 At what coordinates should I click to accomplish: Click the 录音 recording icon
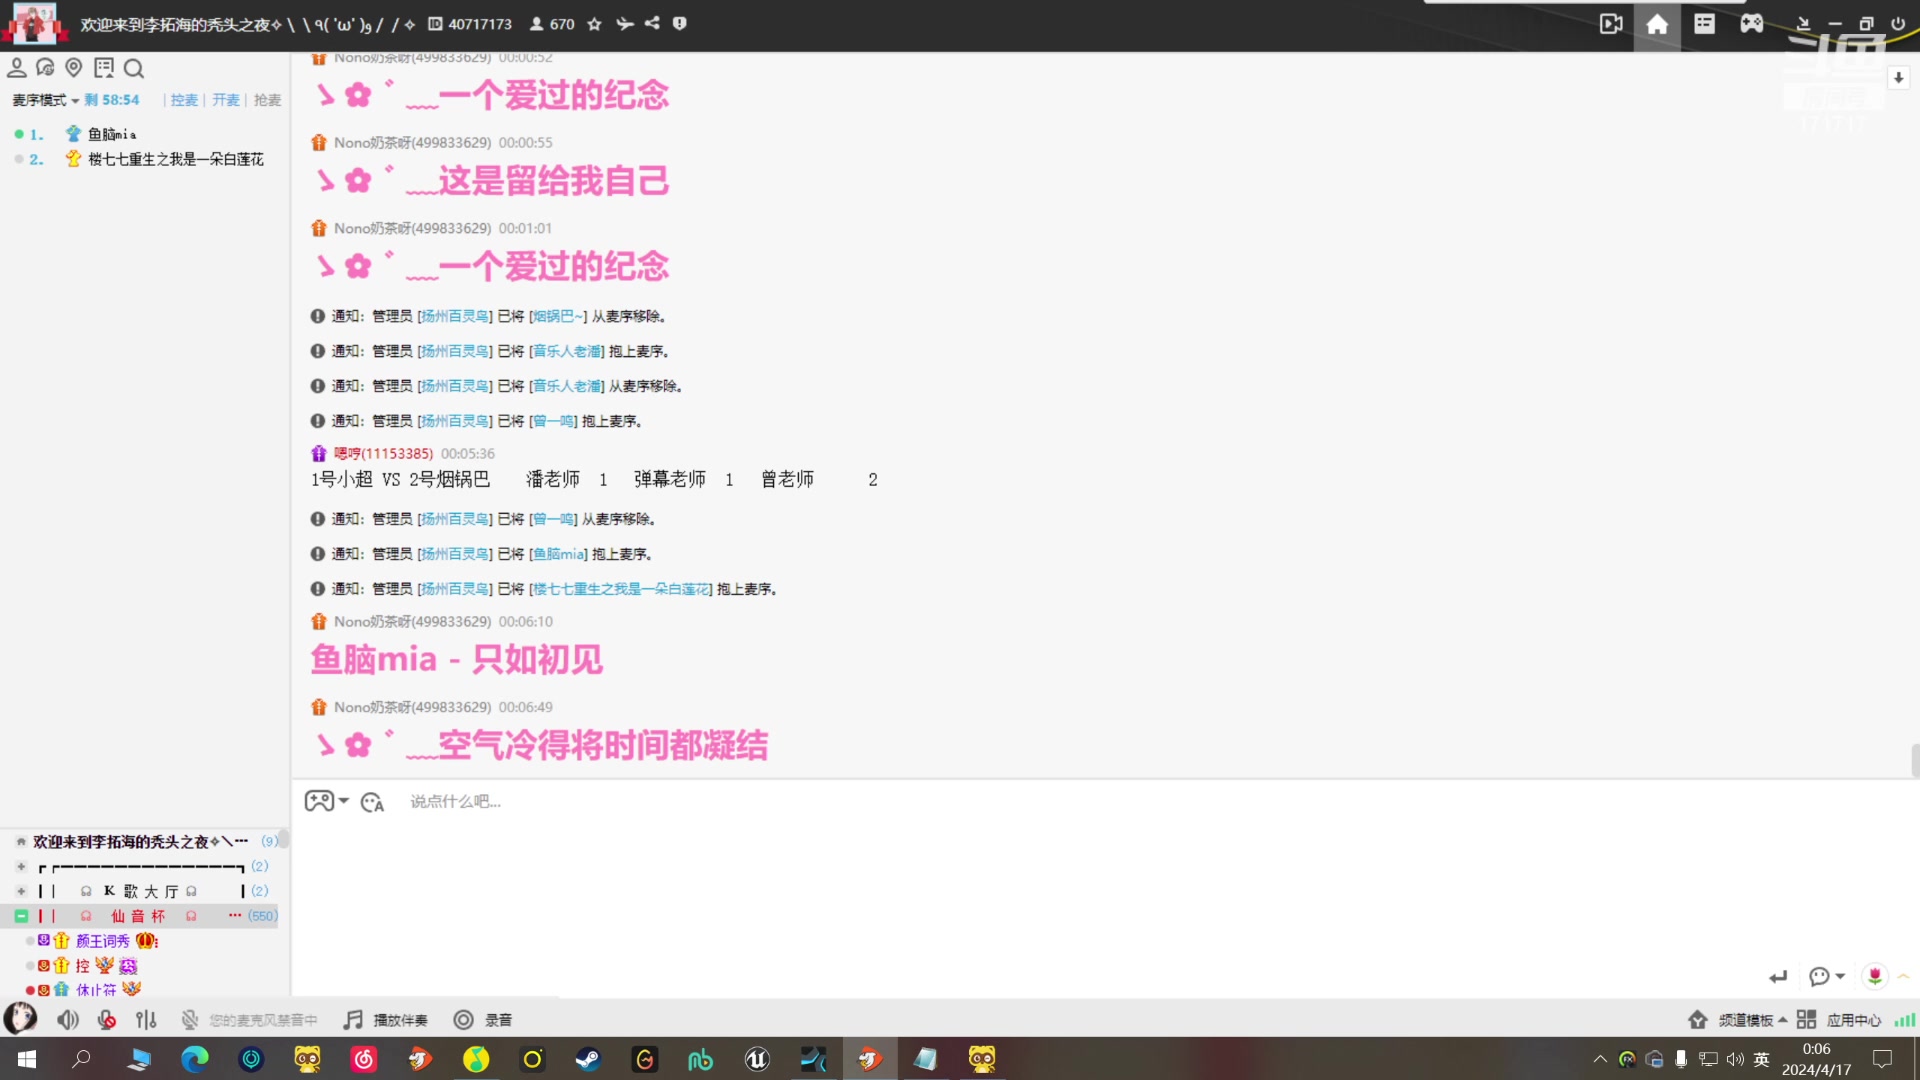tap(464, 1019)
